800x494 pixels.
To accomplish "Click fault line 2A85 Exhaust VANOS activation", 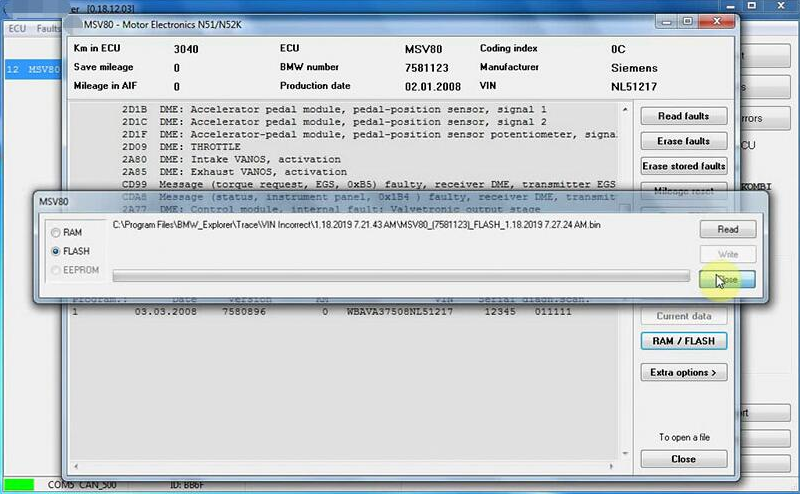I will pyautogui.click(x=234, y=172).
